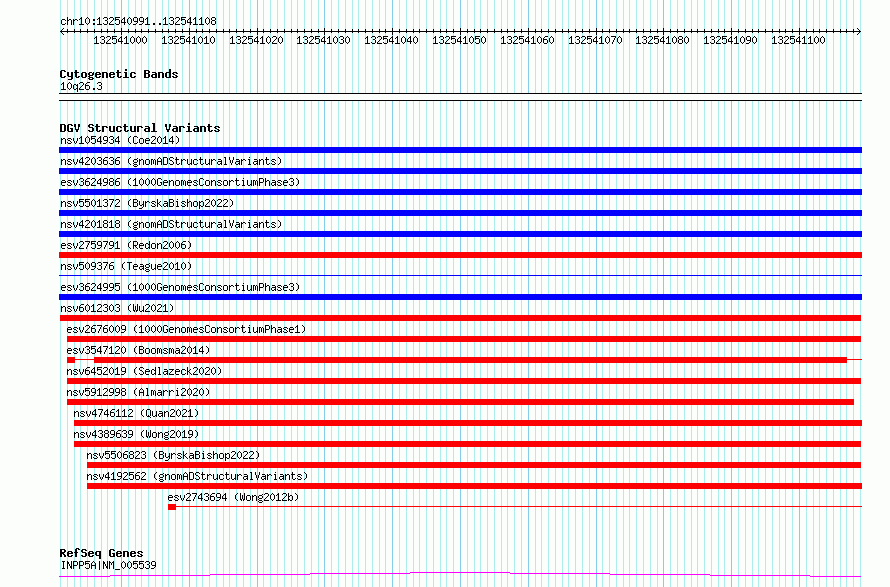Click the chr10:132540991..132541108 region label
Viewport: 890px width, 587px height.
pos(138,22)
